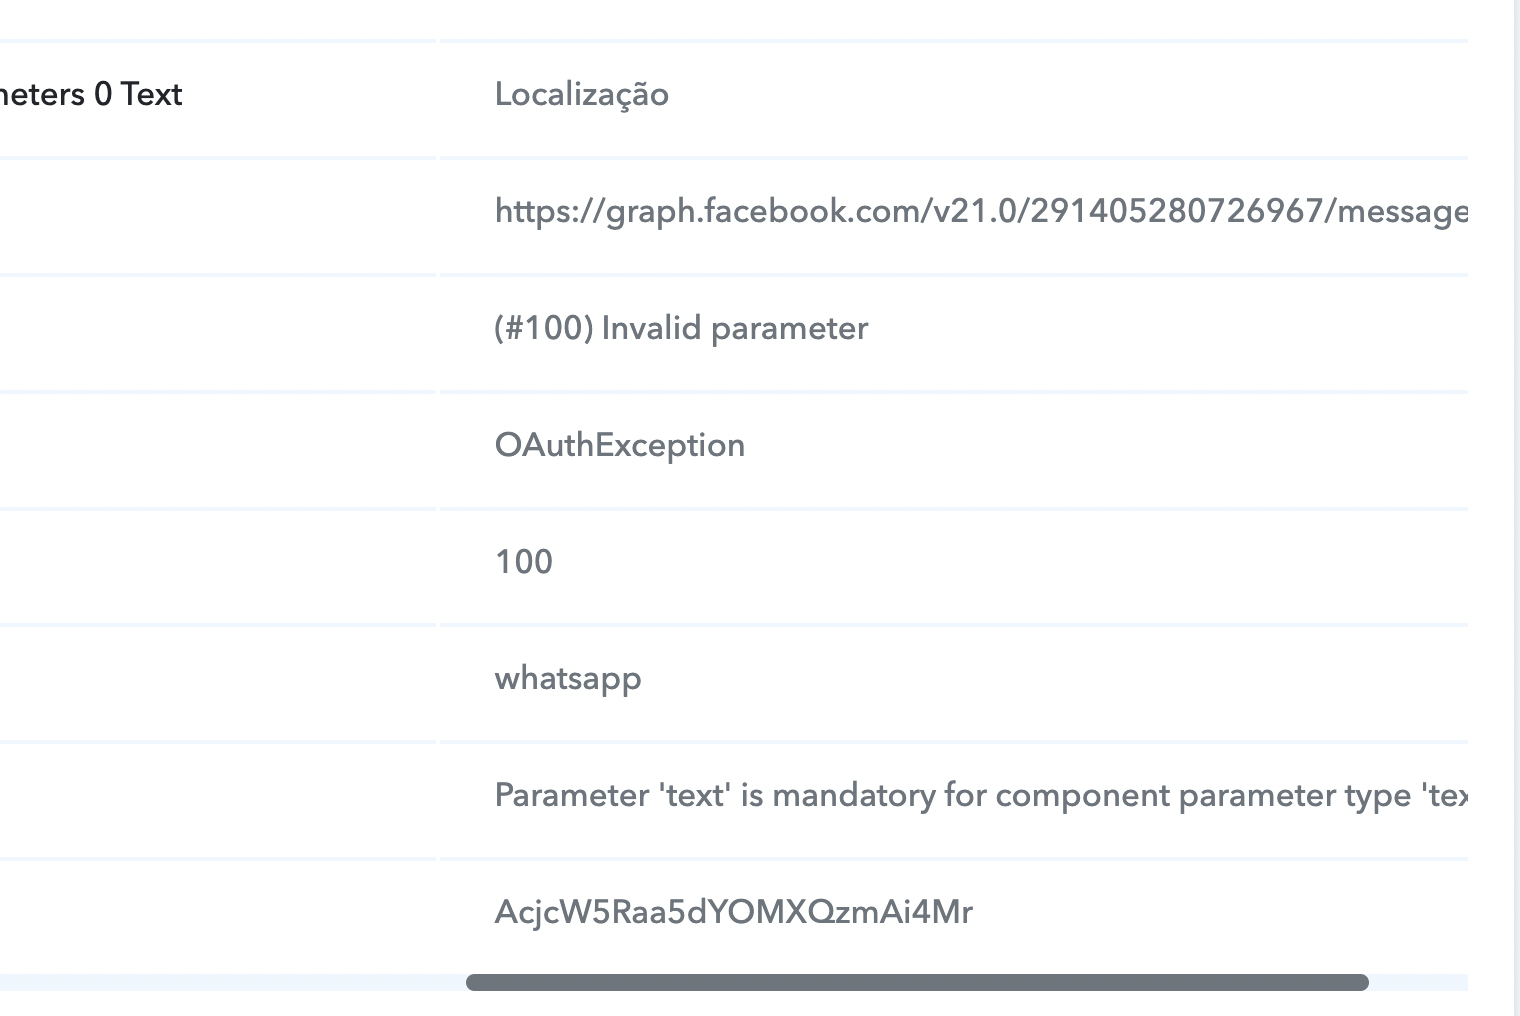Click empty label cell beside AcjcW5Raa5dYOMXQzmAi4Mr
The height and width of the screenshot is (1016, 1520).
[x=217, y=917]
